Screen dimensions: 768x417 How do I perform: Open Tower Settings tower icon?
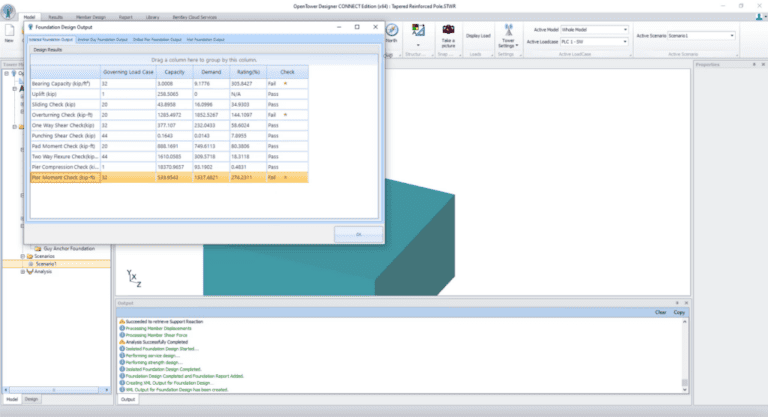pos(508,30)
